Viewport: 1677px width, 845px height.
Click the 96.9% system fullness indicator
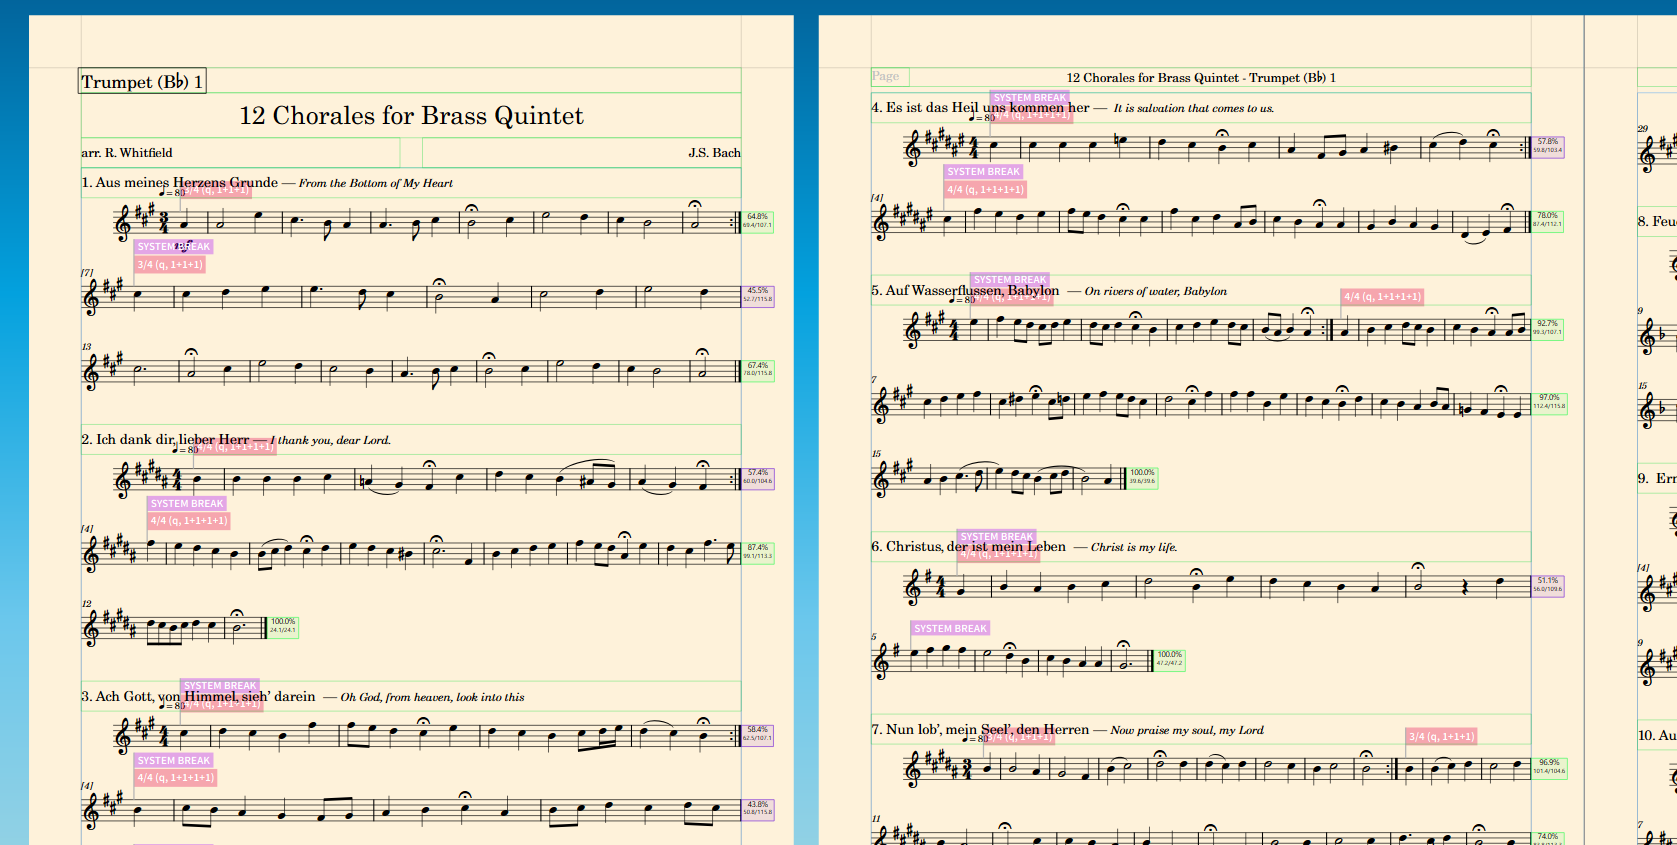(1549, 767)
